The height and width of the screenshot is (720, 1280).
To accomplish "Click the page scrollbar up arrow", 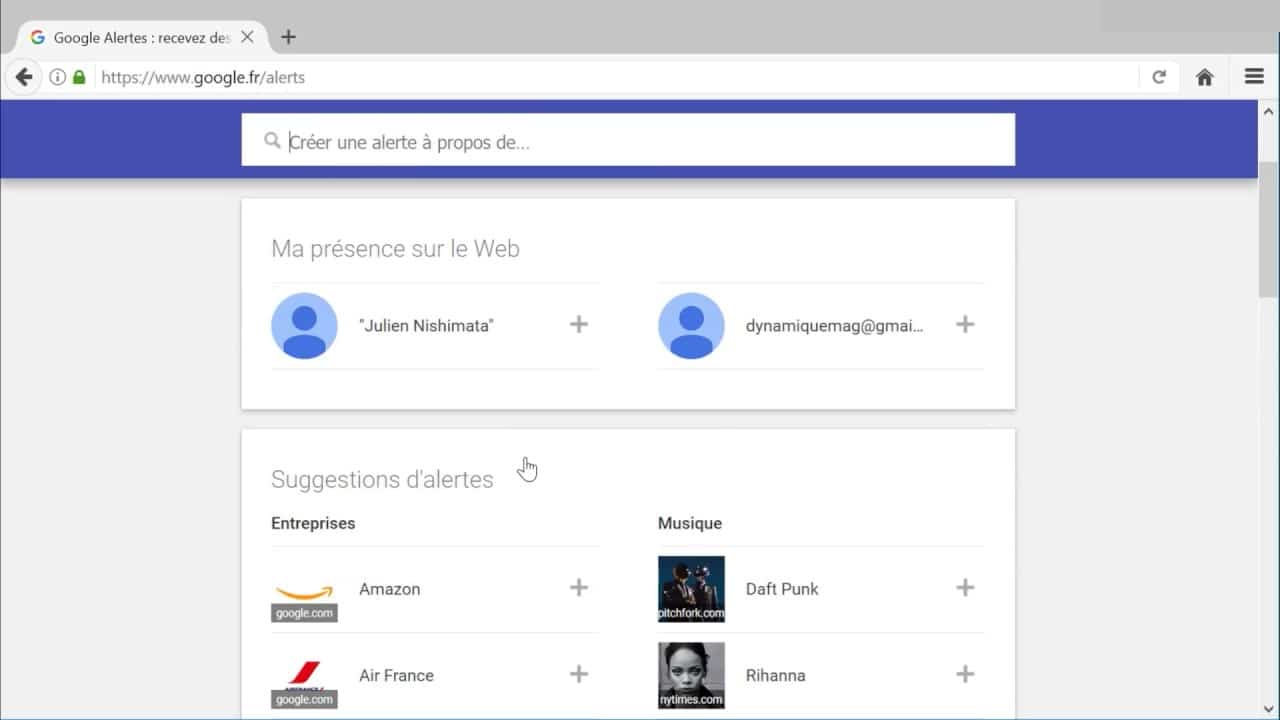I will tap(1269, 110).
